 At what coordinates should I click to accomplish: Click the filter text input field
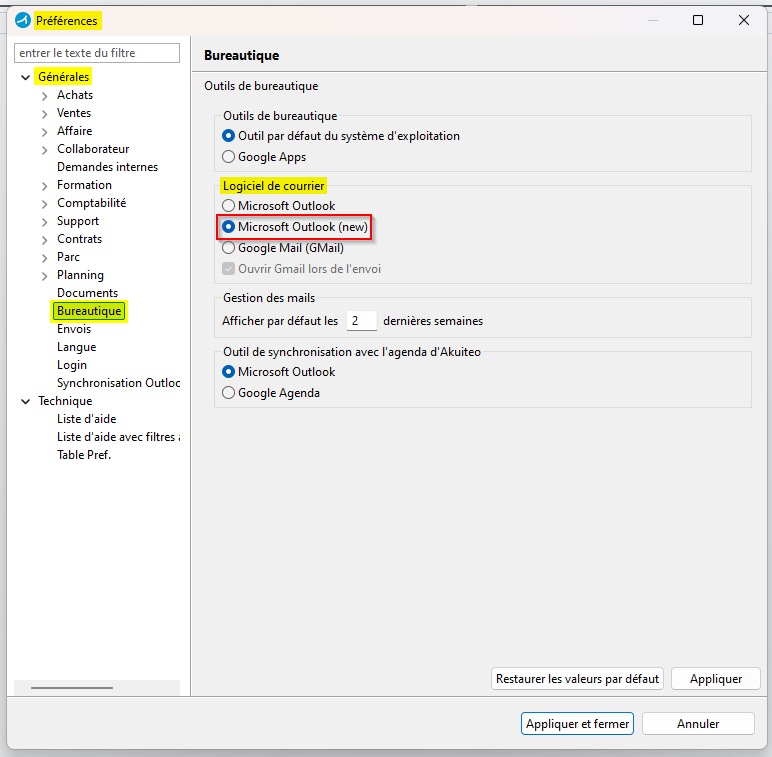(x=97, y=53)
